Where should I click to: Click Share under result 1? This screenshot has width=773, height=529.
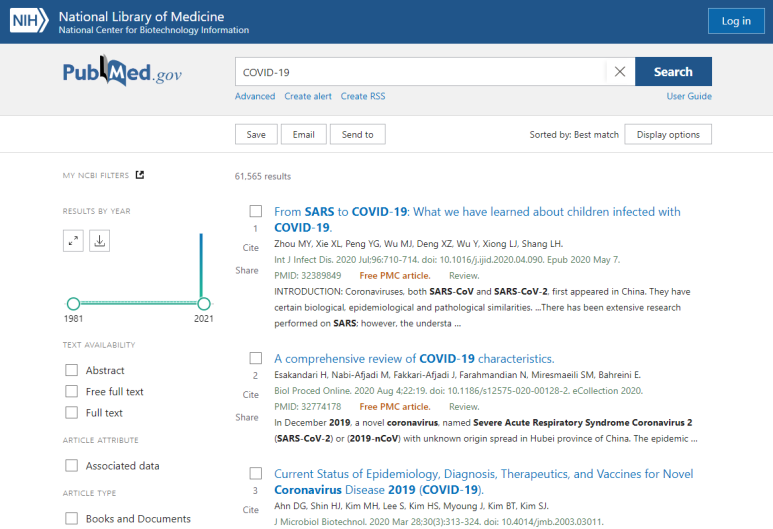(x=247, y=270)
